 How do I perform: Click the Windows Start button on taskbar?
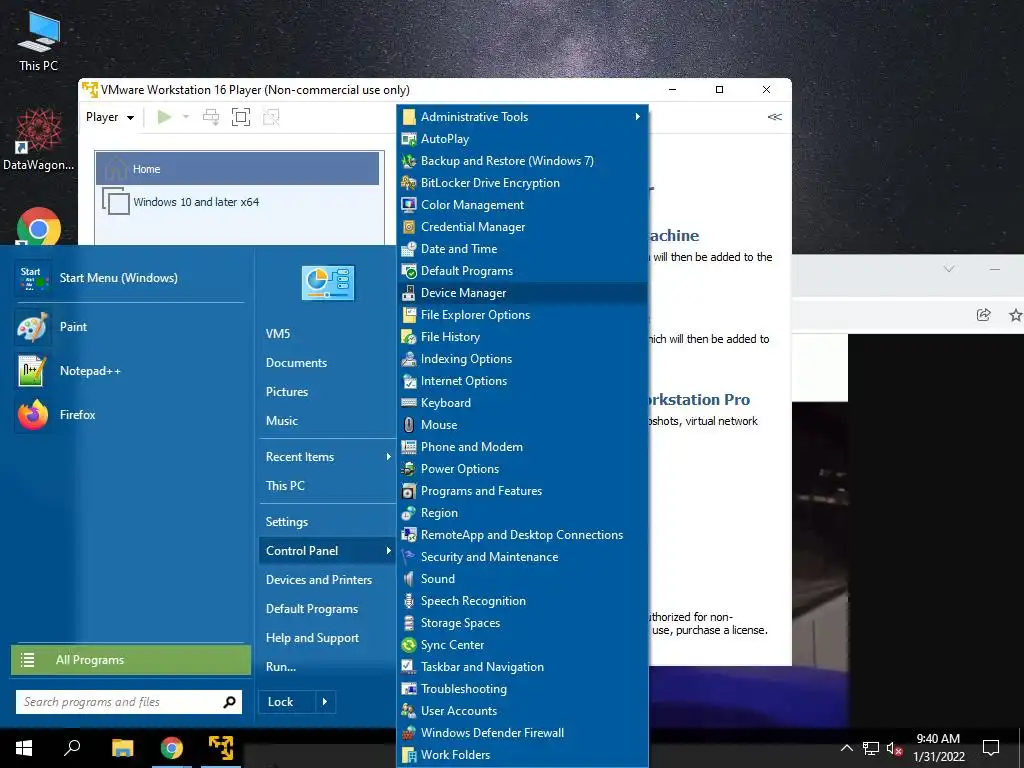click(x=24, y=748)
